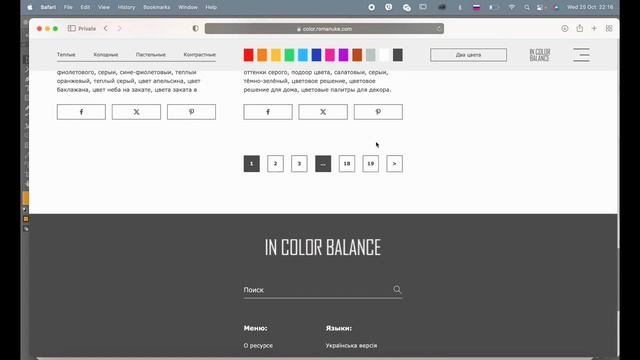Go to next page with > button

(x=394, y=164)
